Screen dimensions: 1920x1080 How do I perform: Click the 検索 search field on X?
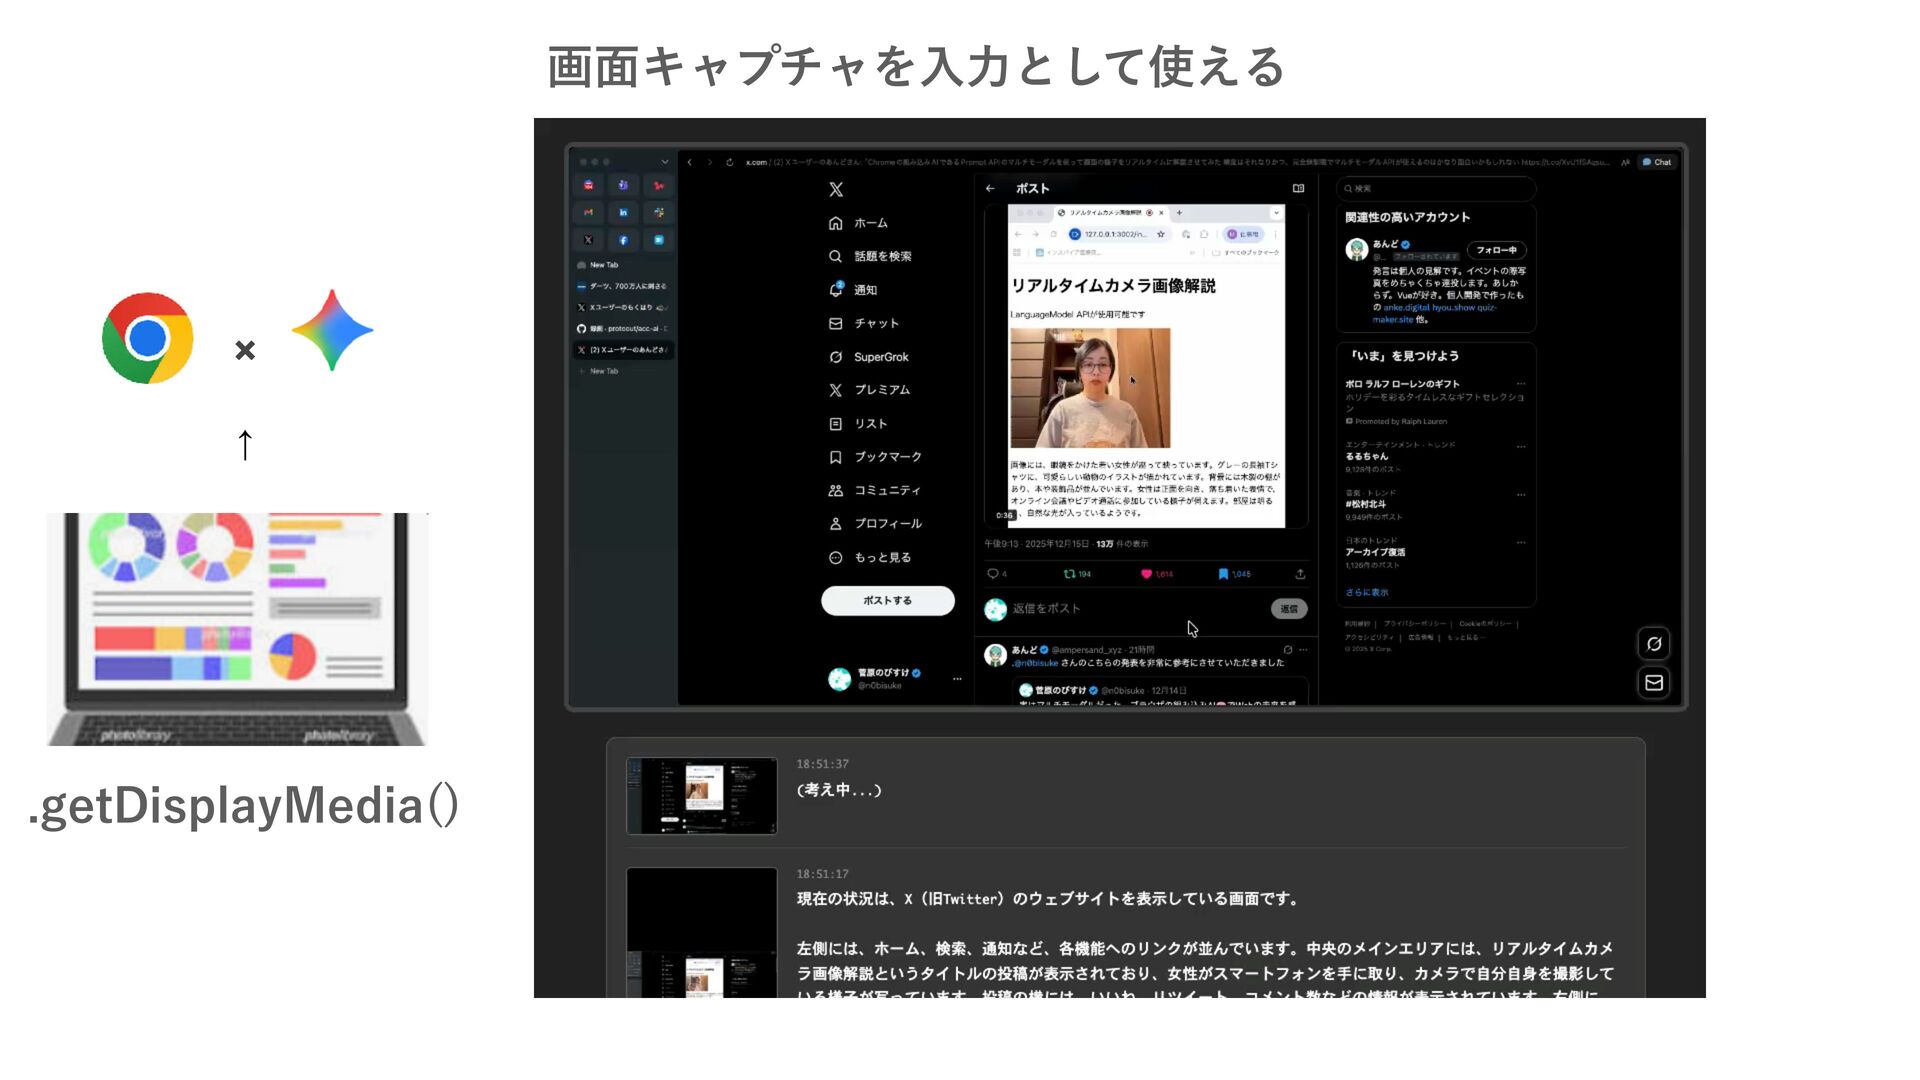click(x=1435, y=188)
